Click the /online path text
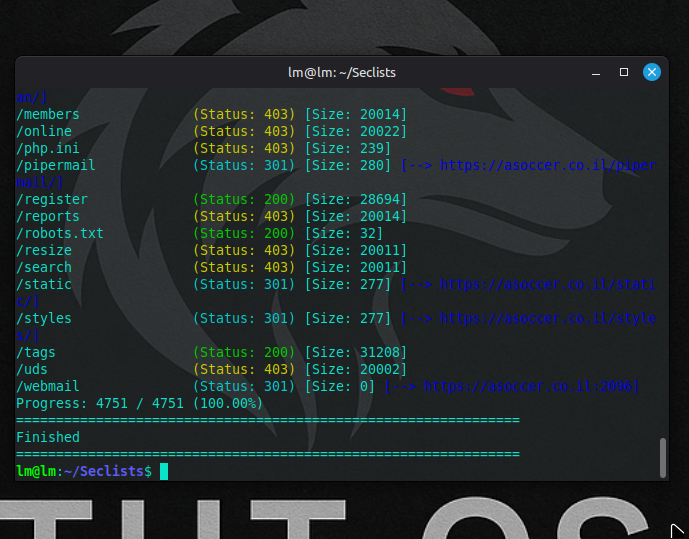 point(44,131)
